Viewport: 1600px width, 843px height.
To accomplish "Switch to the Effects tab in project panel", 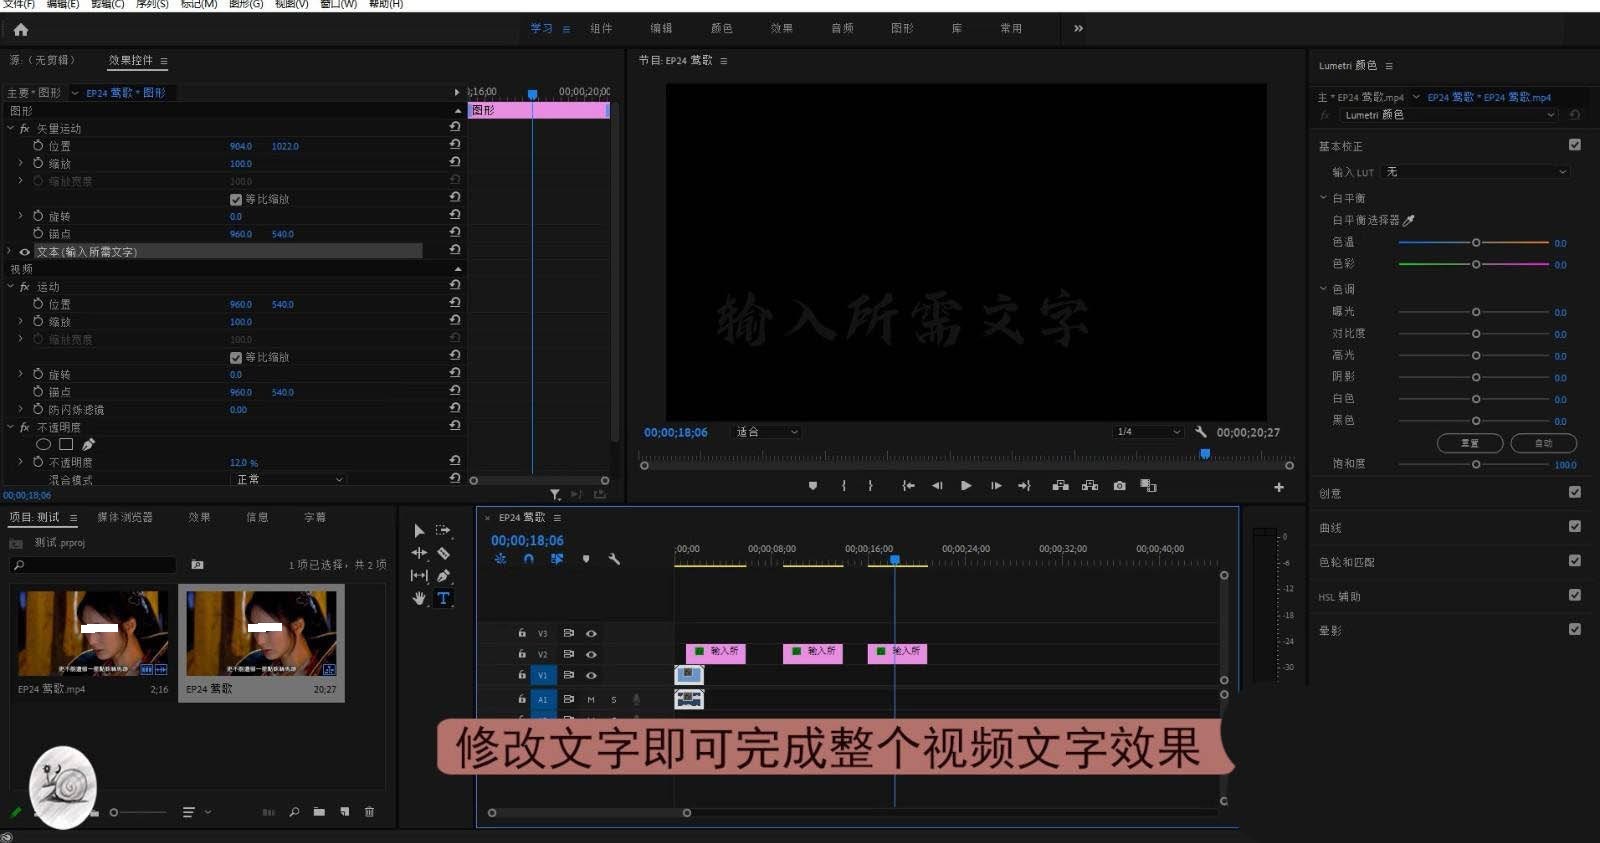I will click(199, 517).
